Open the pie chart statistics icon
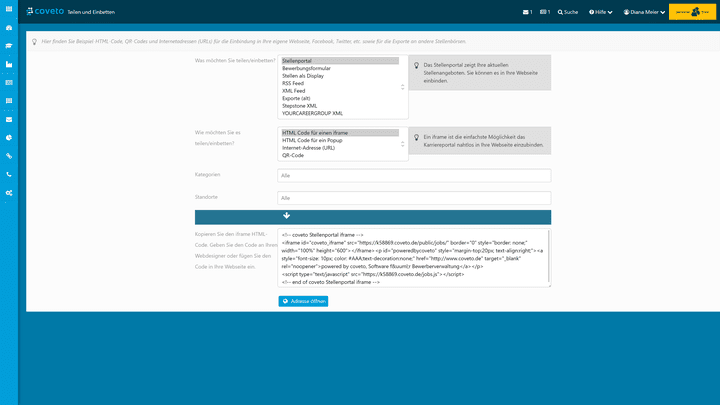The width and height of the screenshot is (720, 405). (9, 138)
